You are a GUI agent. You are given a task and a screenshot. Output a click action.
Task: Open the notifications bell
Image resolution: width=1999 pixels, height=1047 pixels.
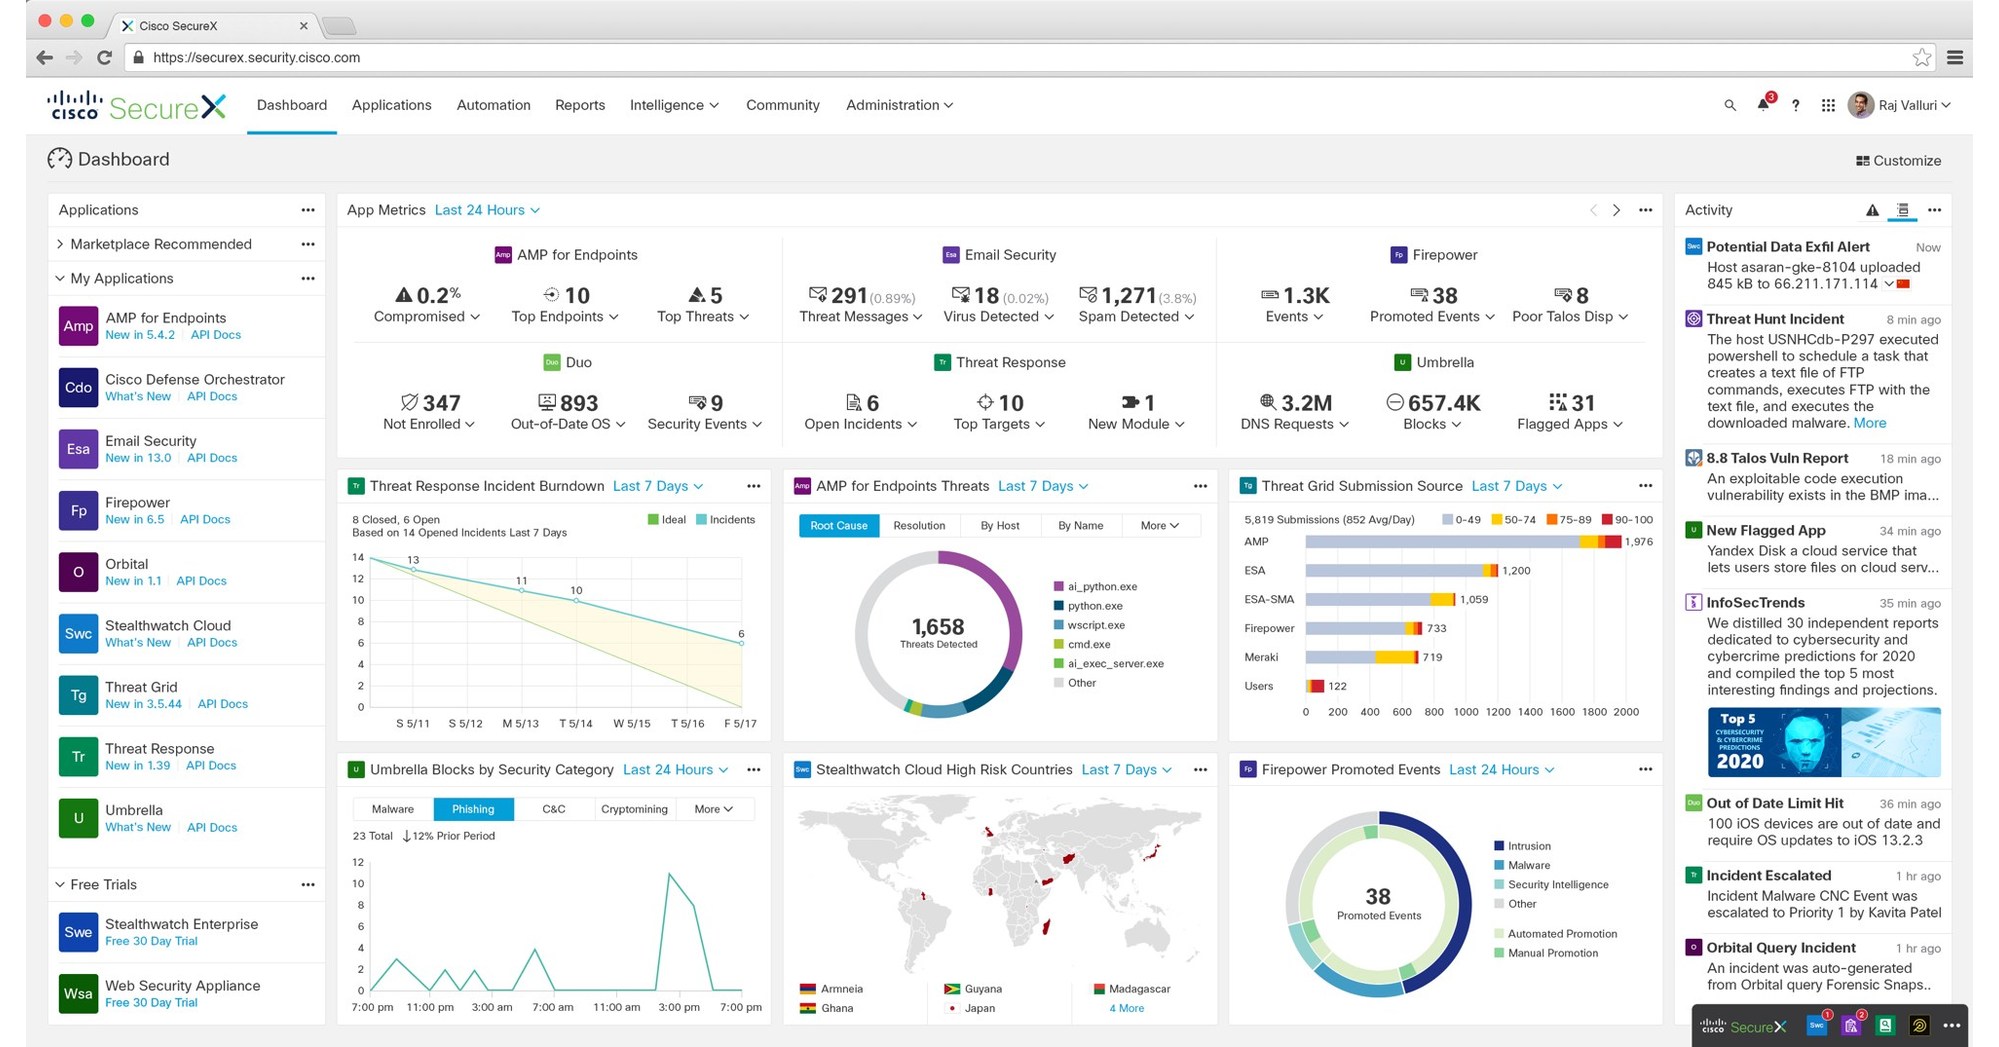1762,105
